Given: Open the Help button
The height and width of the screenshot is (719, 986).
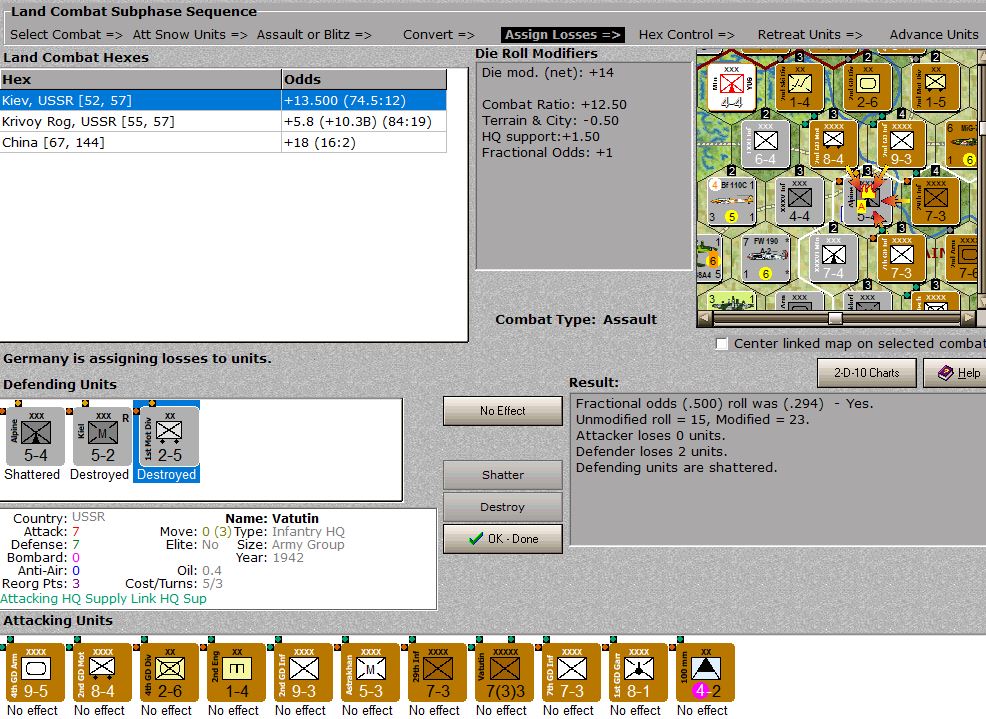Looking at the screenshot, I should 955,373.
